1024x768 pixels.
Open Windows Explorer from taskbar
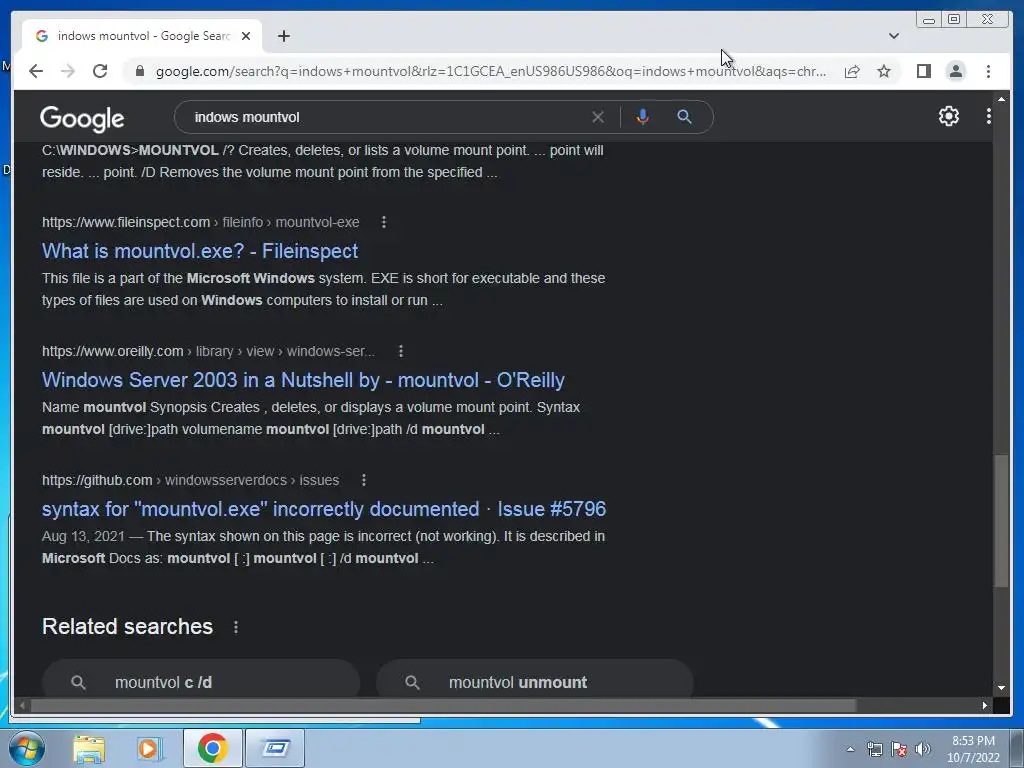[x=89, y=748]
